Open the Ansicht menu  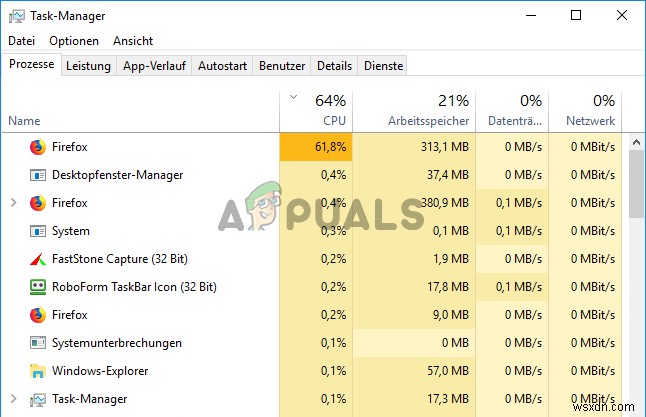(x=133, y=41)
